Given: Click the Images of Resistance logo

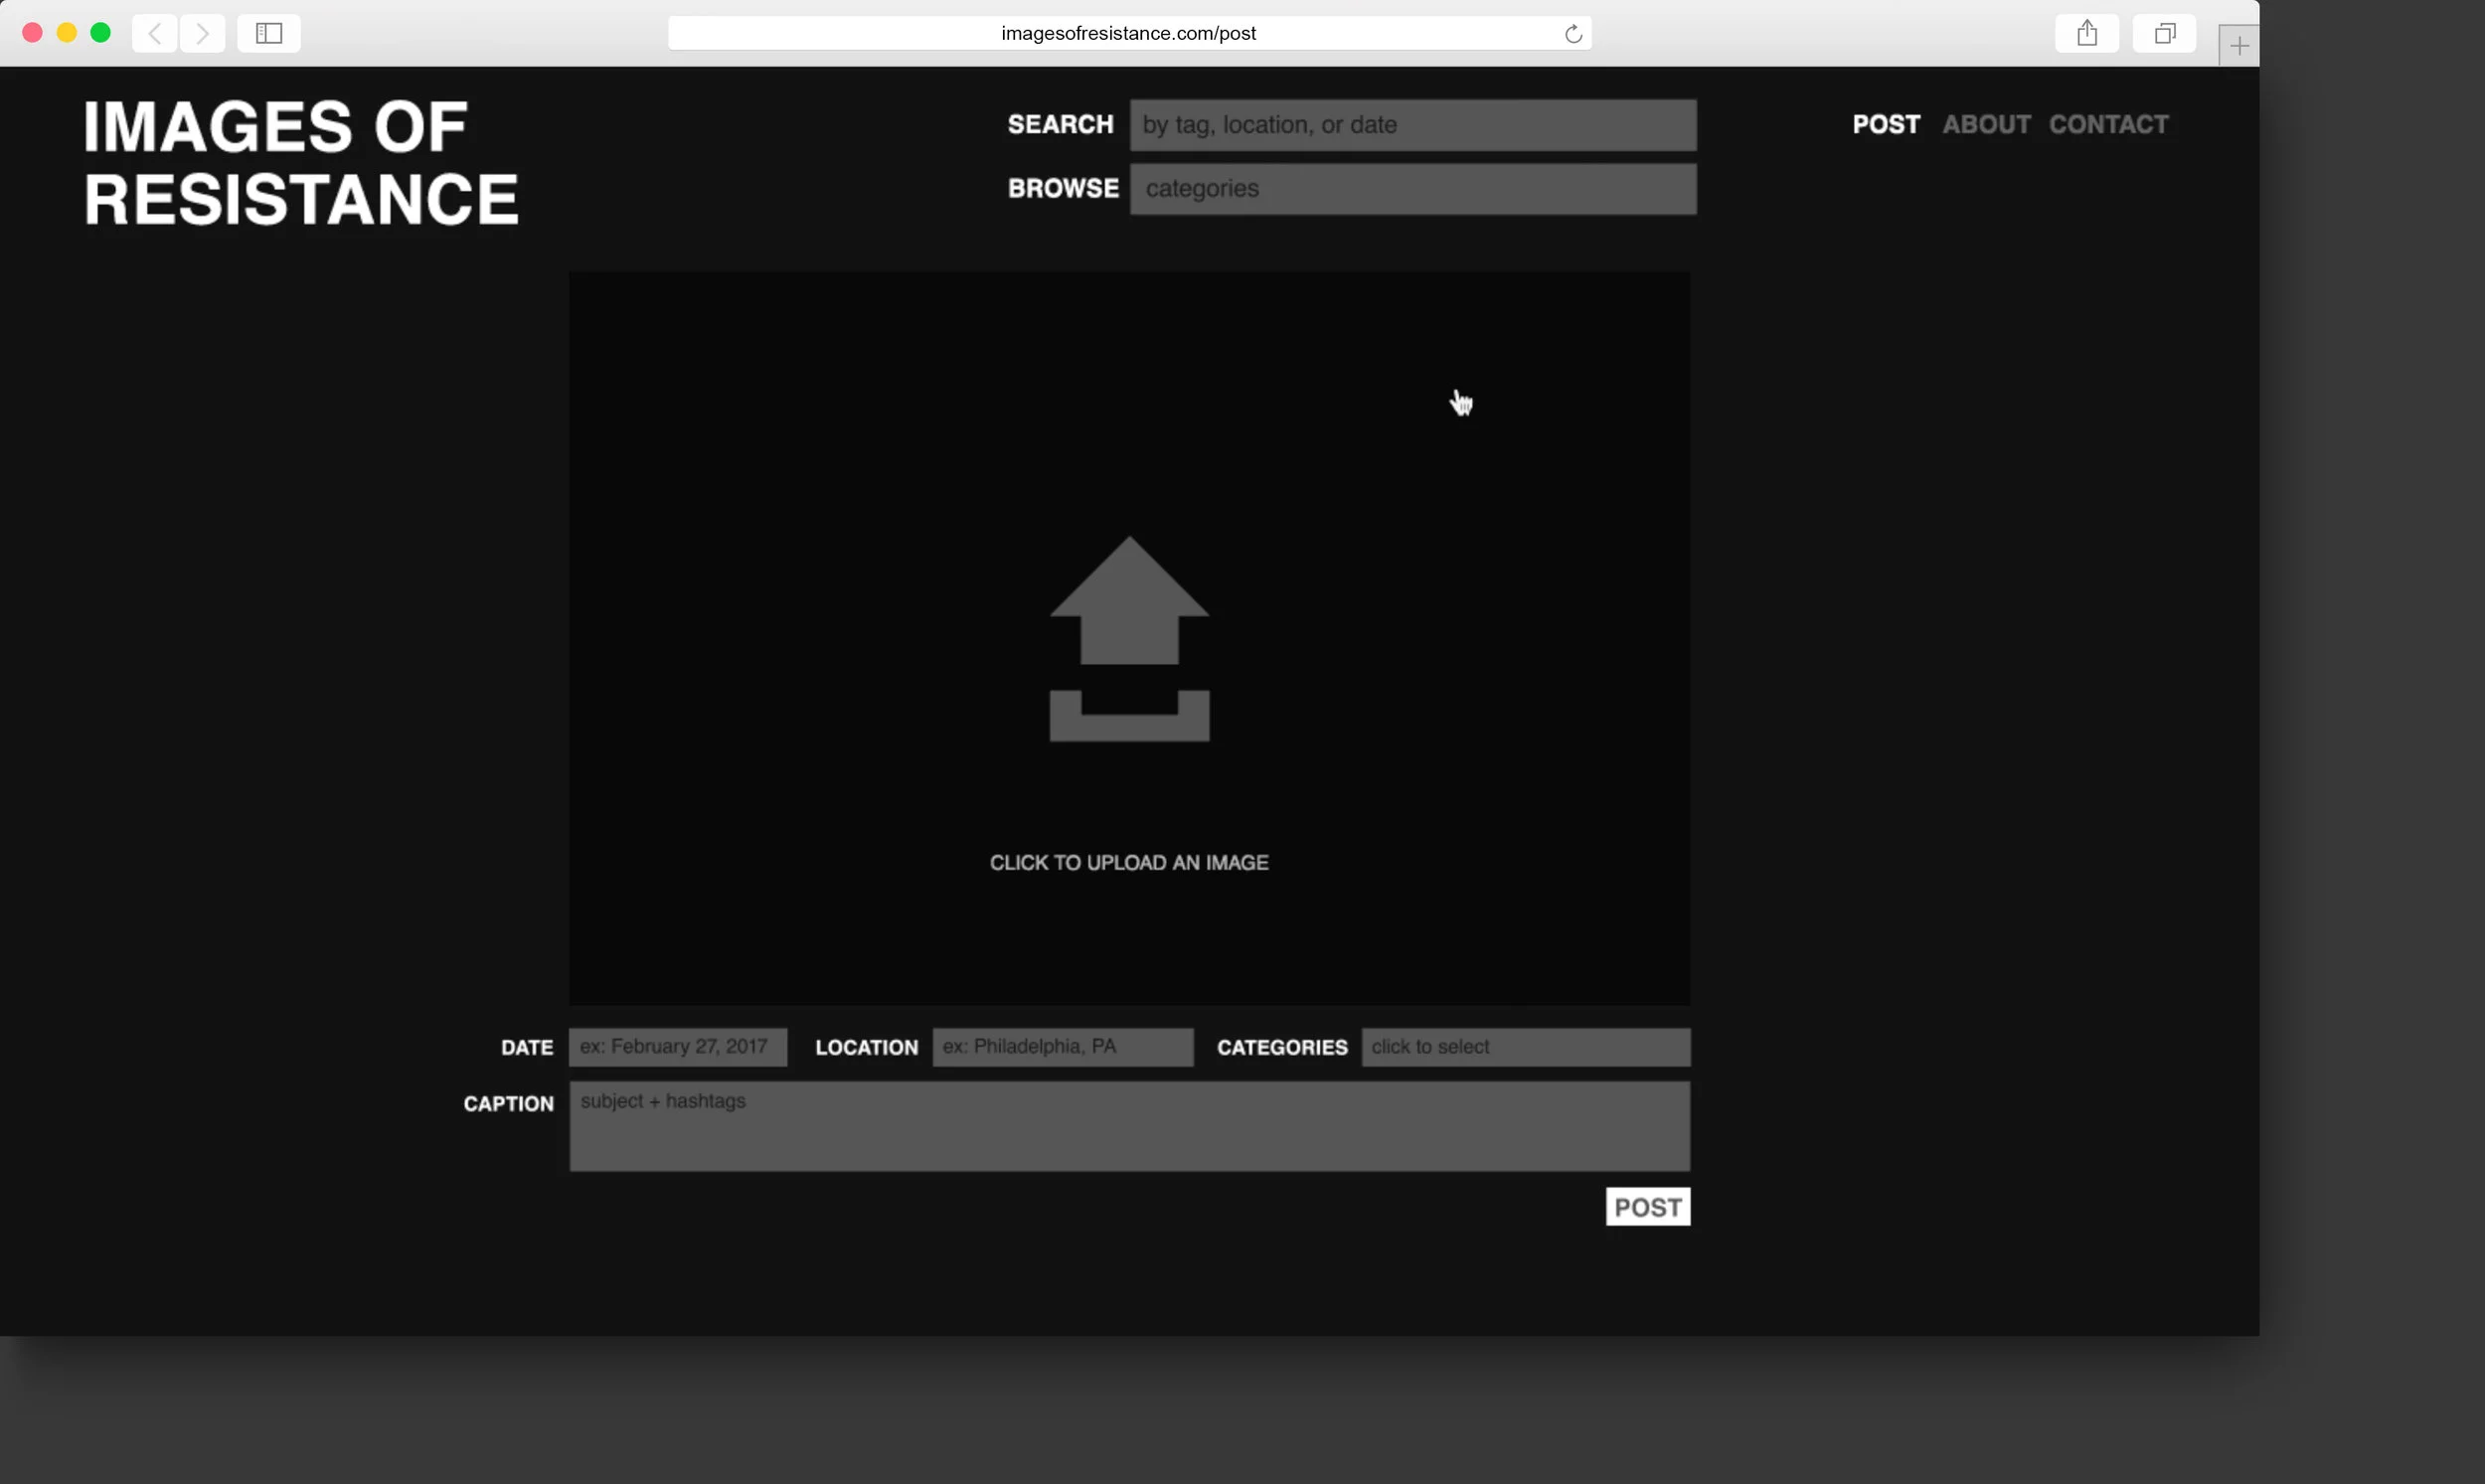Looking at the screenshot, I should point(300,163).
